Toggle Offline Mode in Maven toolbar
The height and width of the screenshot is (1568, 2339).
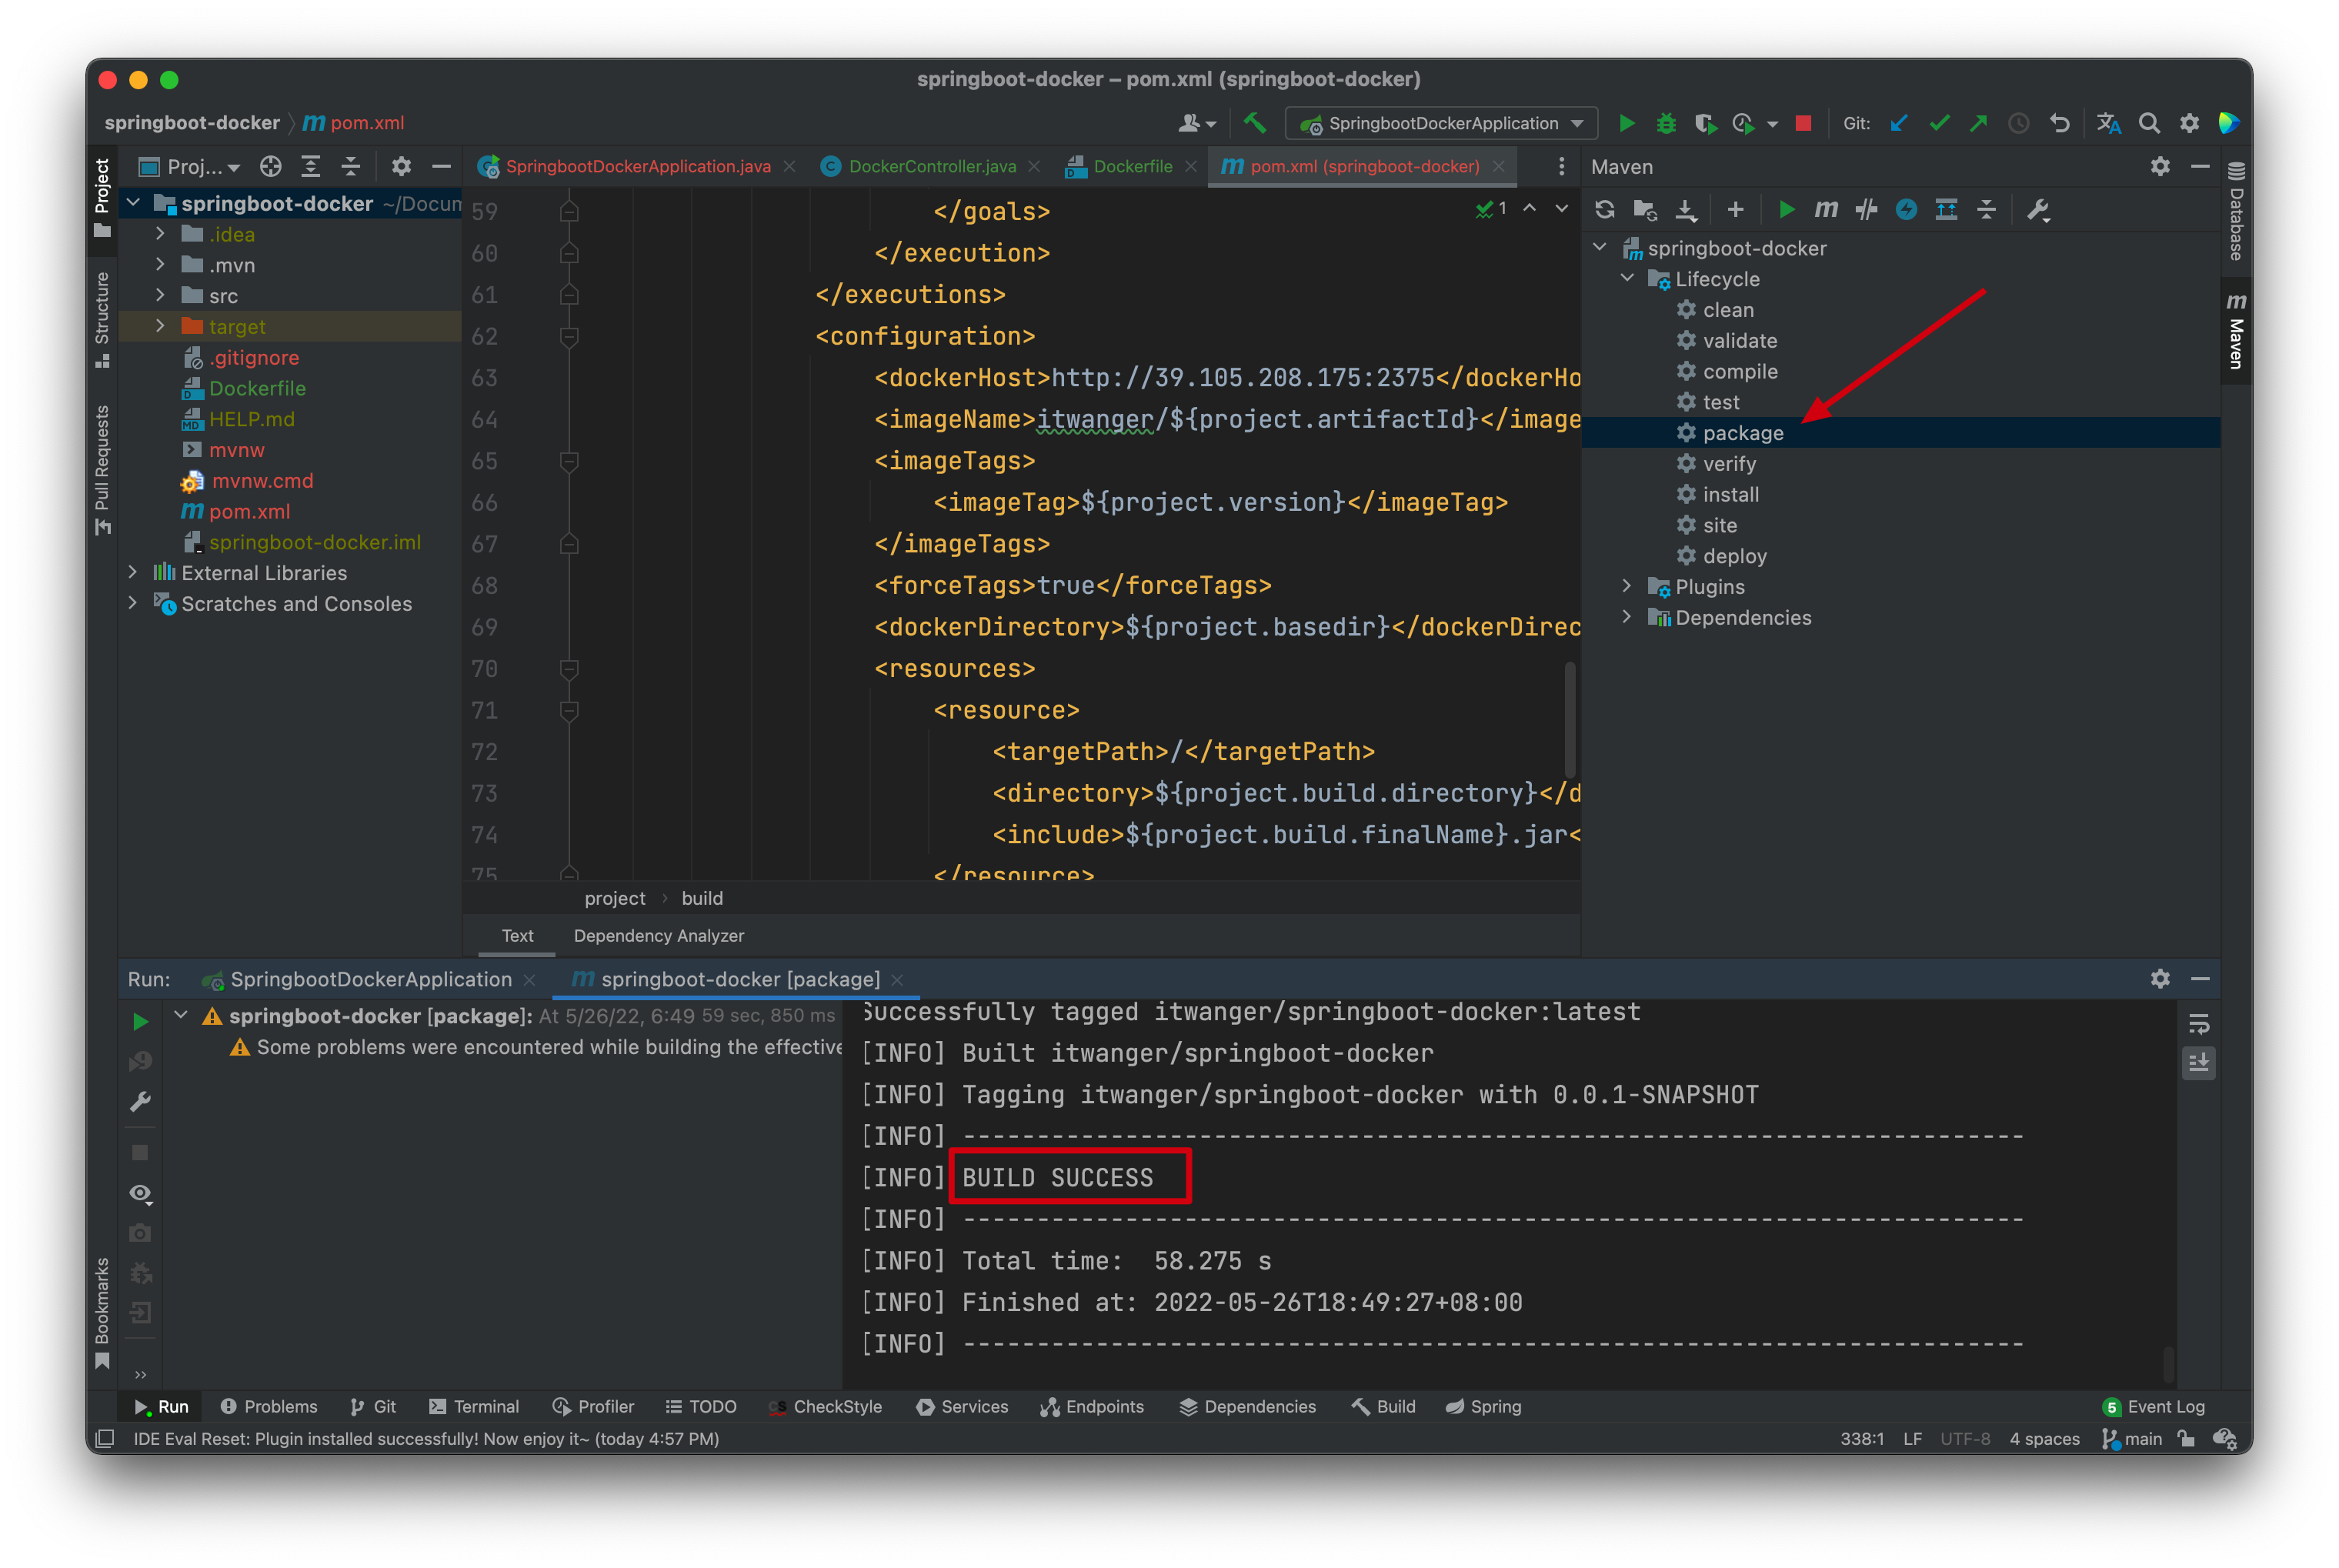(1866, 209)
